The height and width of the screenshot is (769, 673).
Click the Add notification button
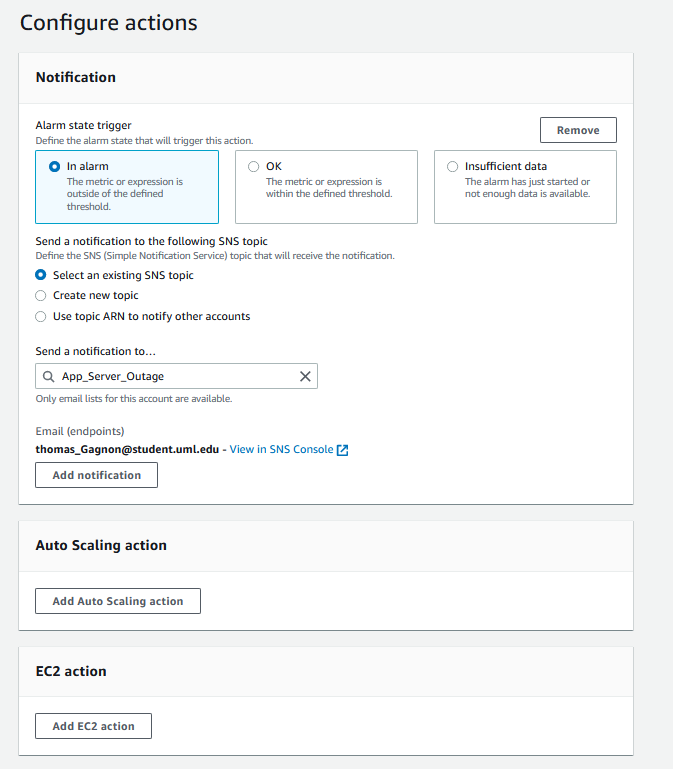pyautogui.click(x=96, y=475)
